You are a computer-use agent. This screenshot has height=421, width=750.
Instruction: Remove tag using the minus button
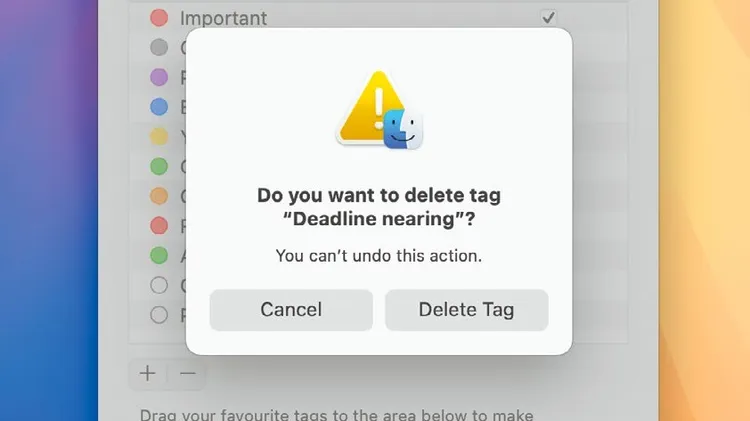click(x=188, y=373)
